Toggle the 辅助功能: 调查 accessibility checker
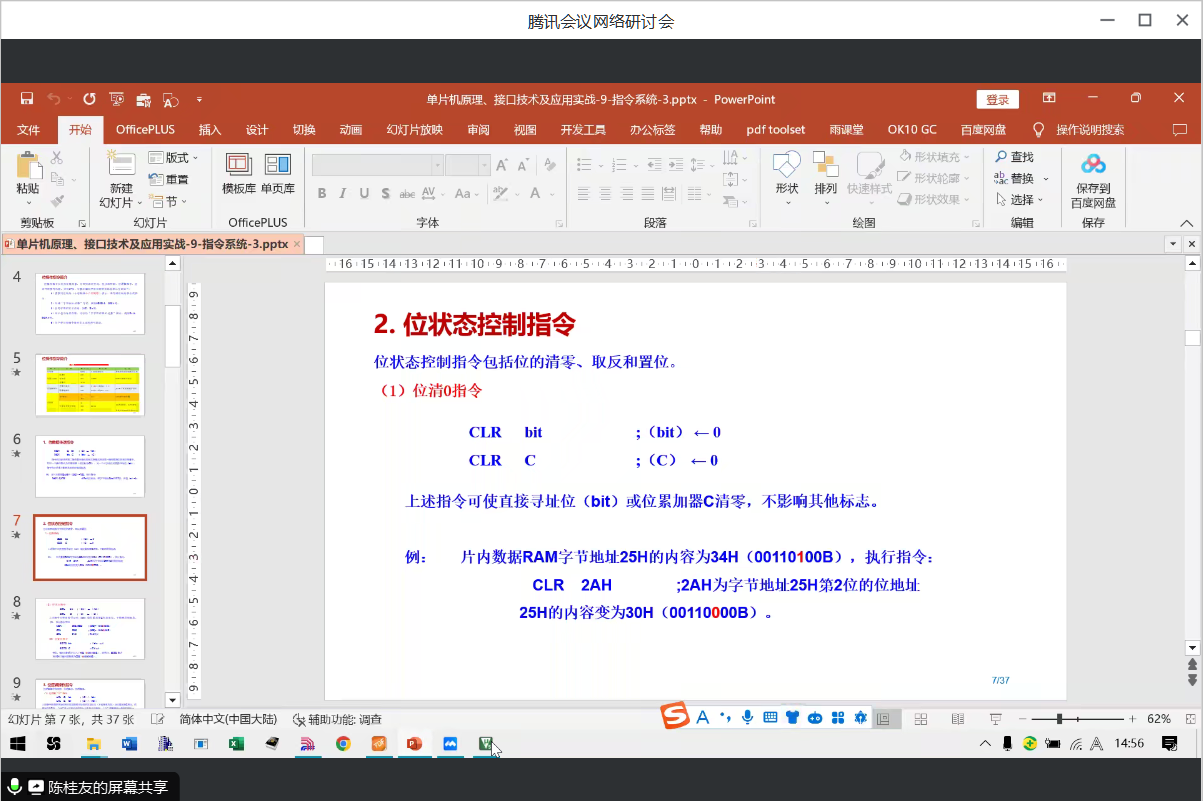This screenshot has height=801, width=1203. [337, 719]
